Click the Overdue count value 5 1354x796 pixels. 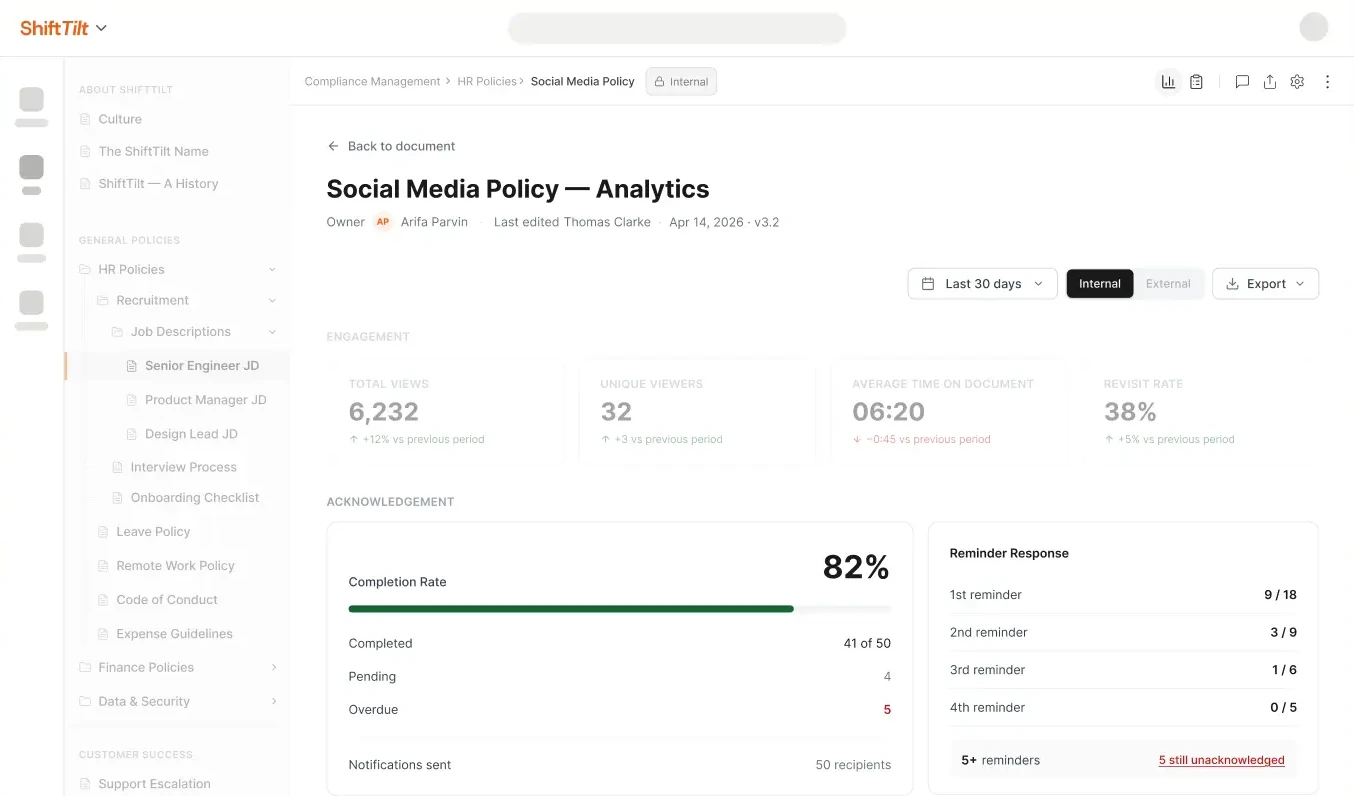point(887,710)
